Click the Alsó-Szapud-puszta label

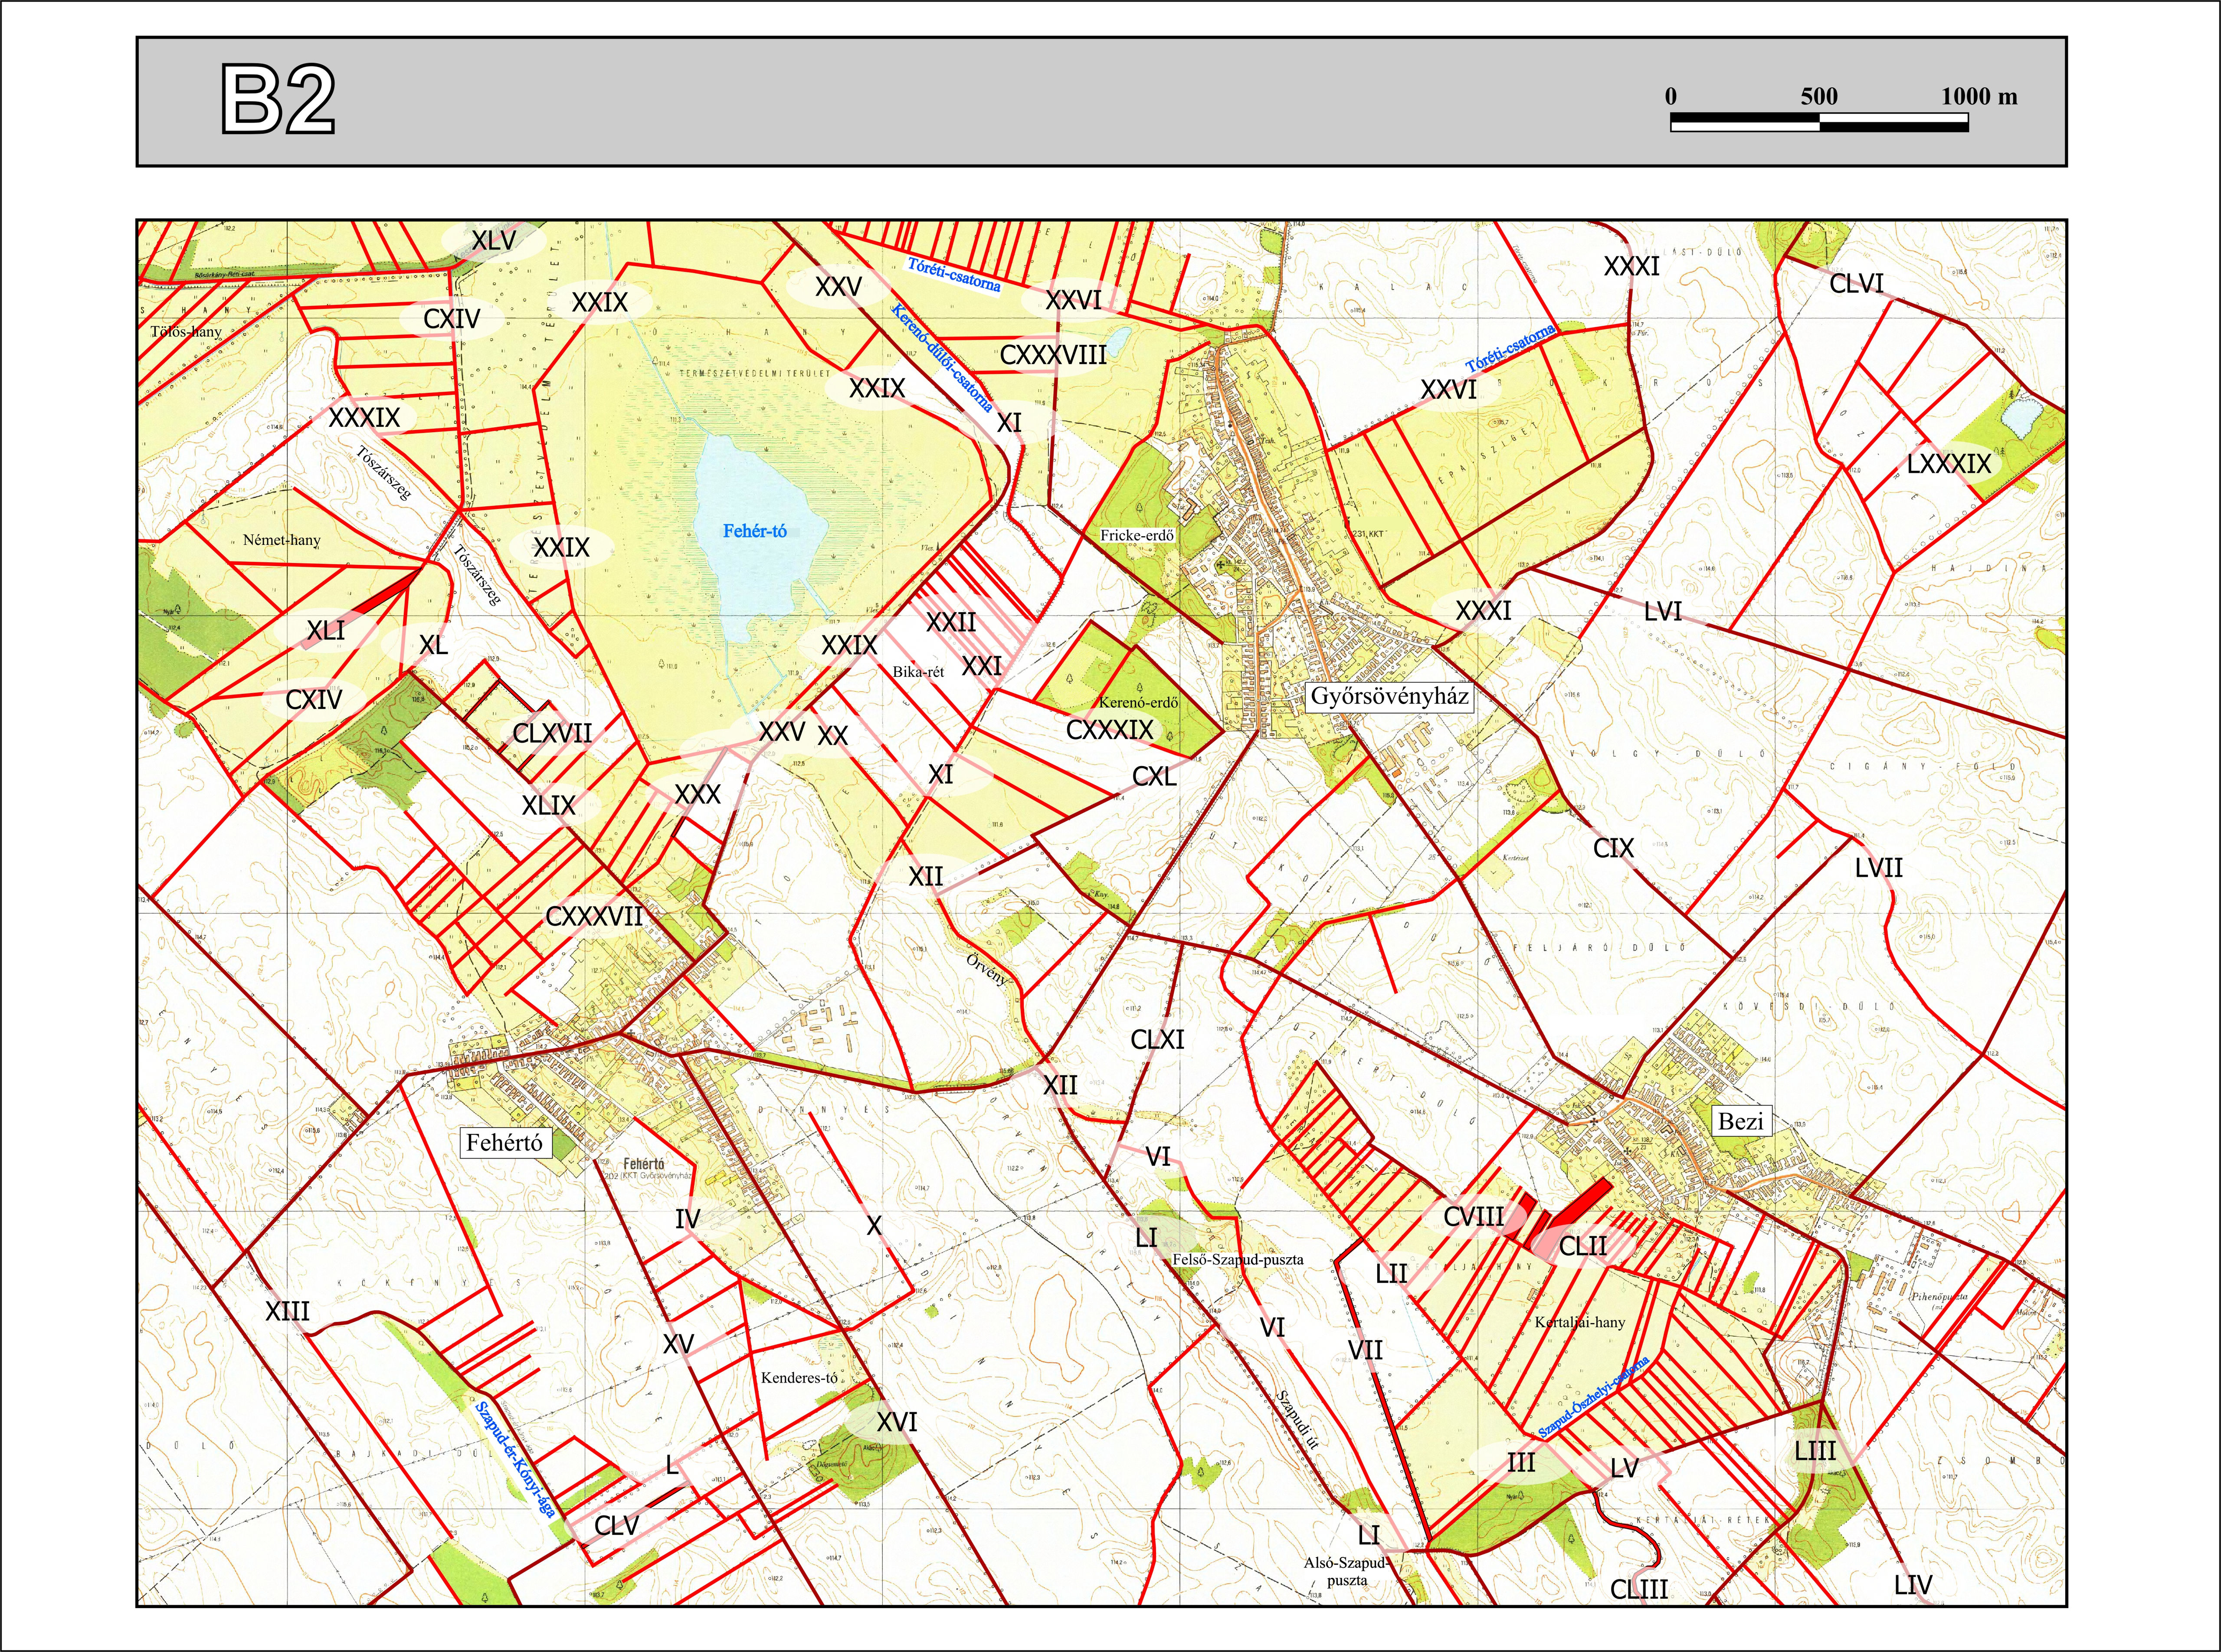1346,1571
